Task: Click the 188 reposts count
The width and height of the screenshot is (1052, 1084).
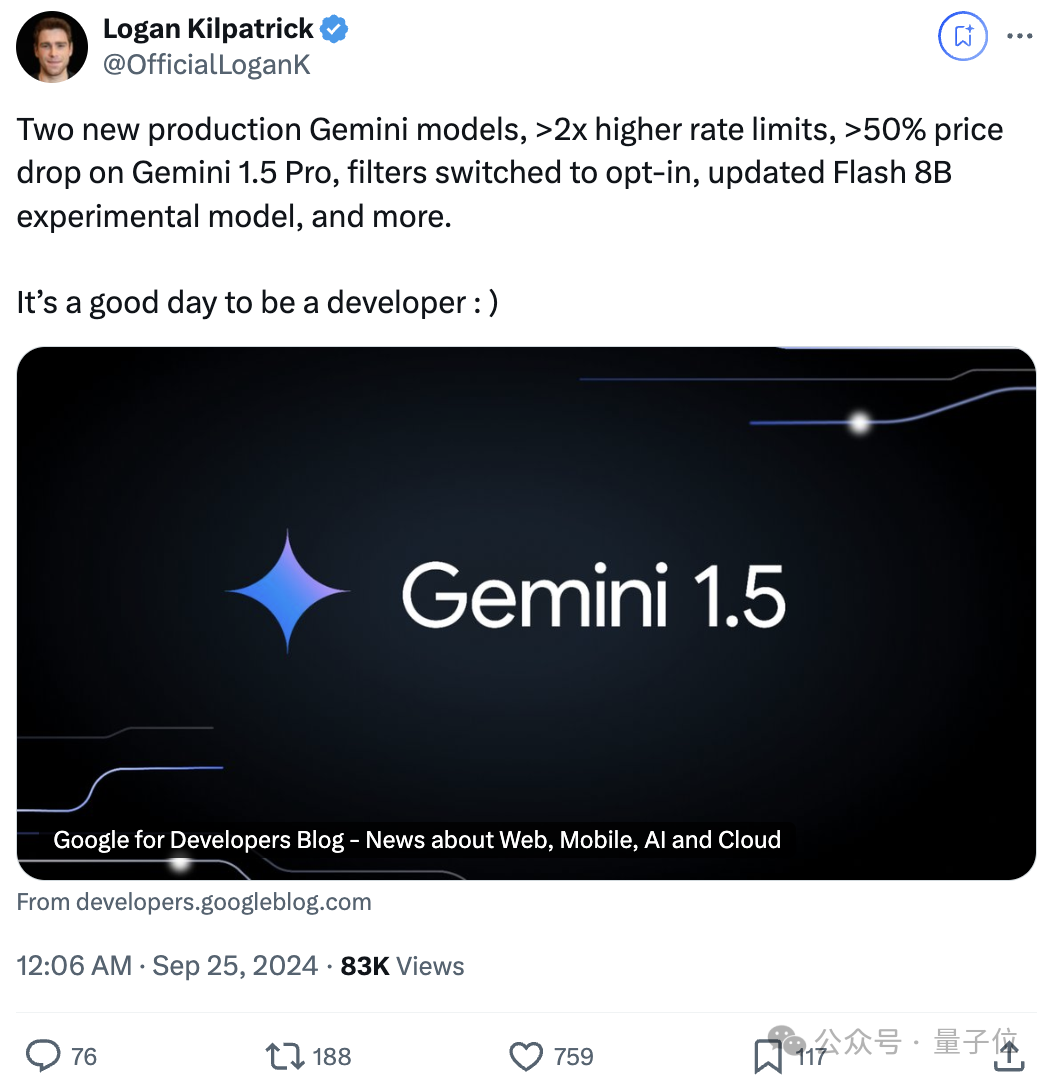Action: [331, 1056]
